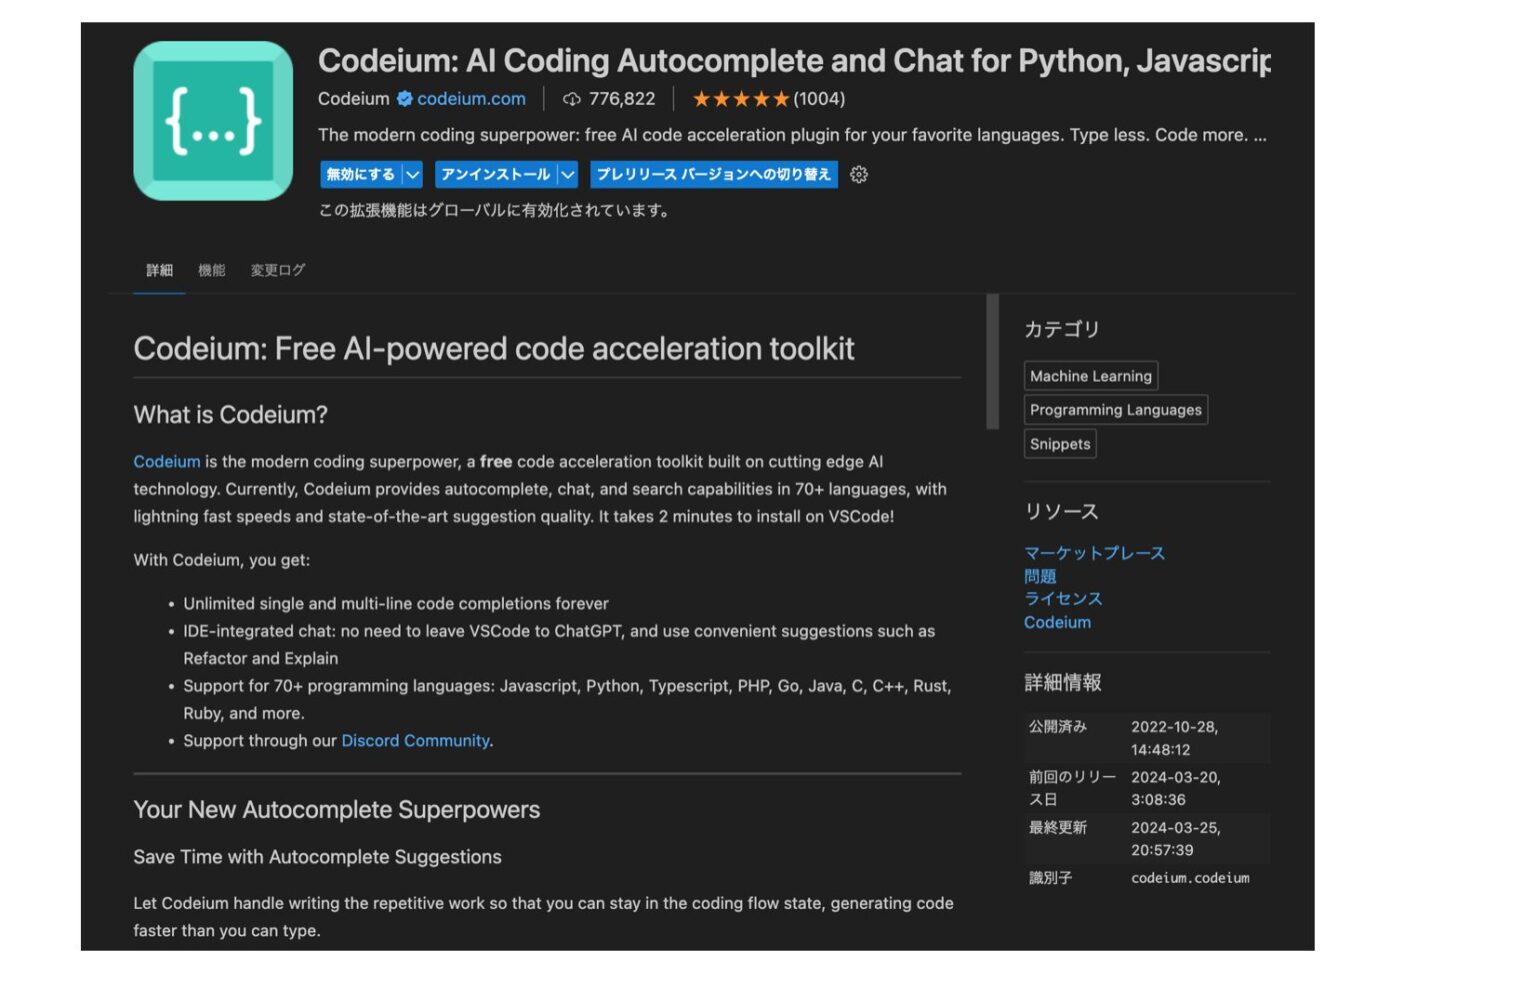Select the Machine Learning category tag
1536x1000 pixels.
click(x=1090, y=376)
